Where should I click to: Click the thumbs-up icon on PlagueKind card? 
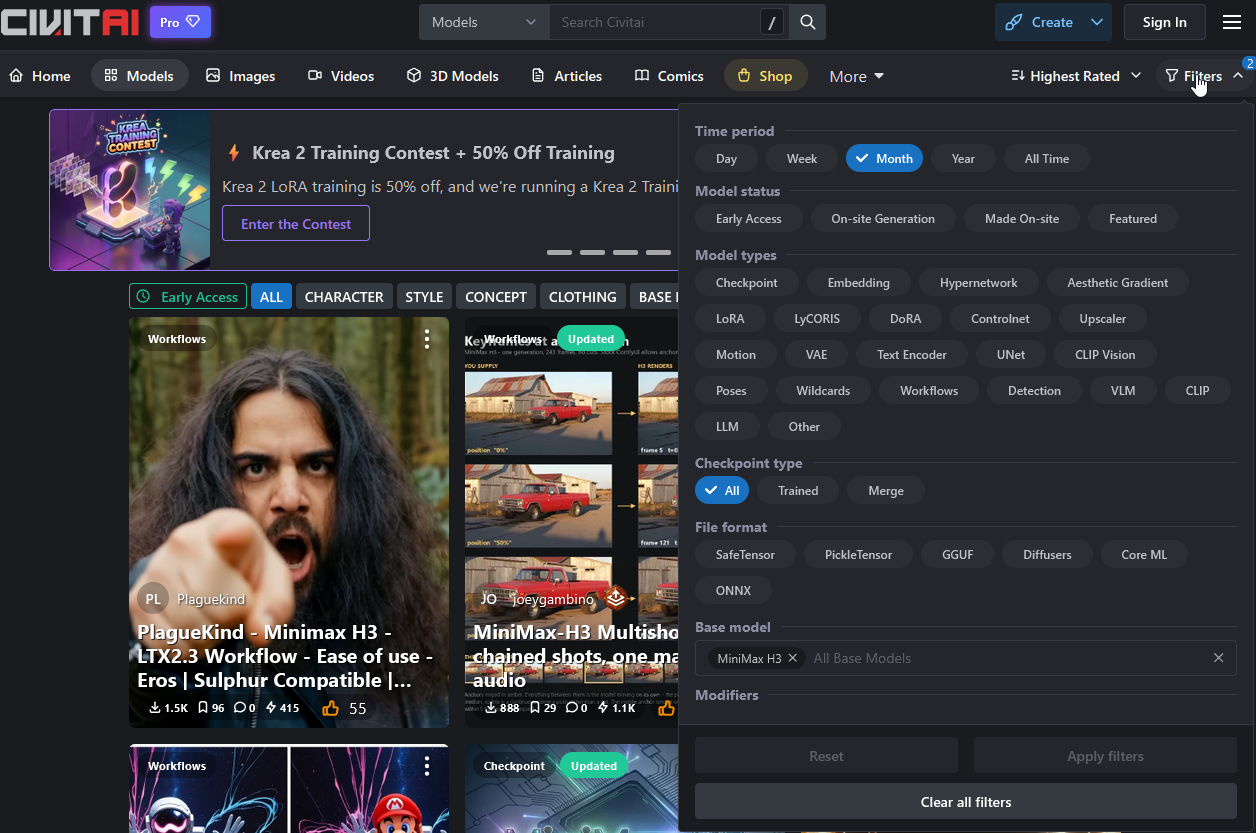click(x=331, y=708)
